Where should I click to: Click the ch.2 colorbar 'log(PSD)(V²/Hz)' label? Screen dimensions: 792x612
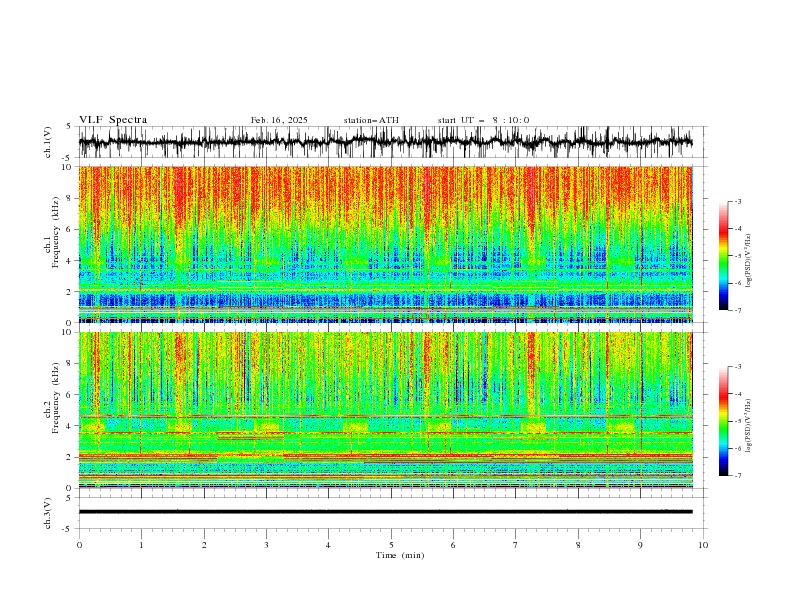pyautogui.click(x=748, y=425)
